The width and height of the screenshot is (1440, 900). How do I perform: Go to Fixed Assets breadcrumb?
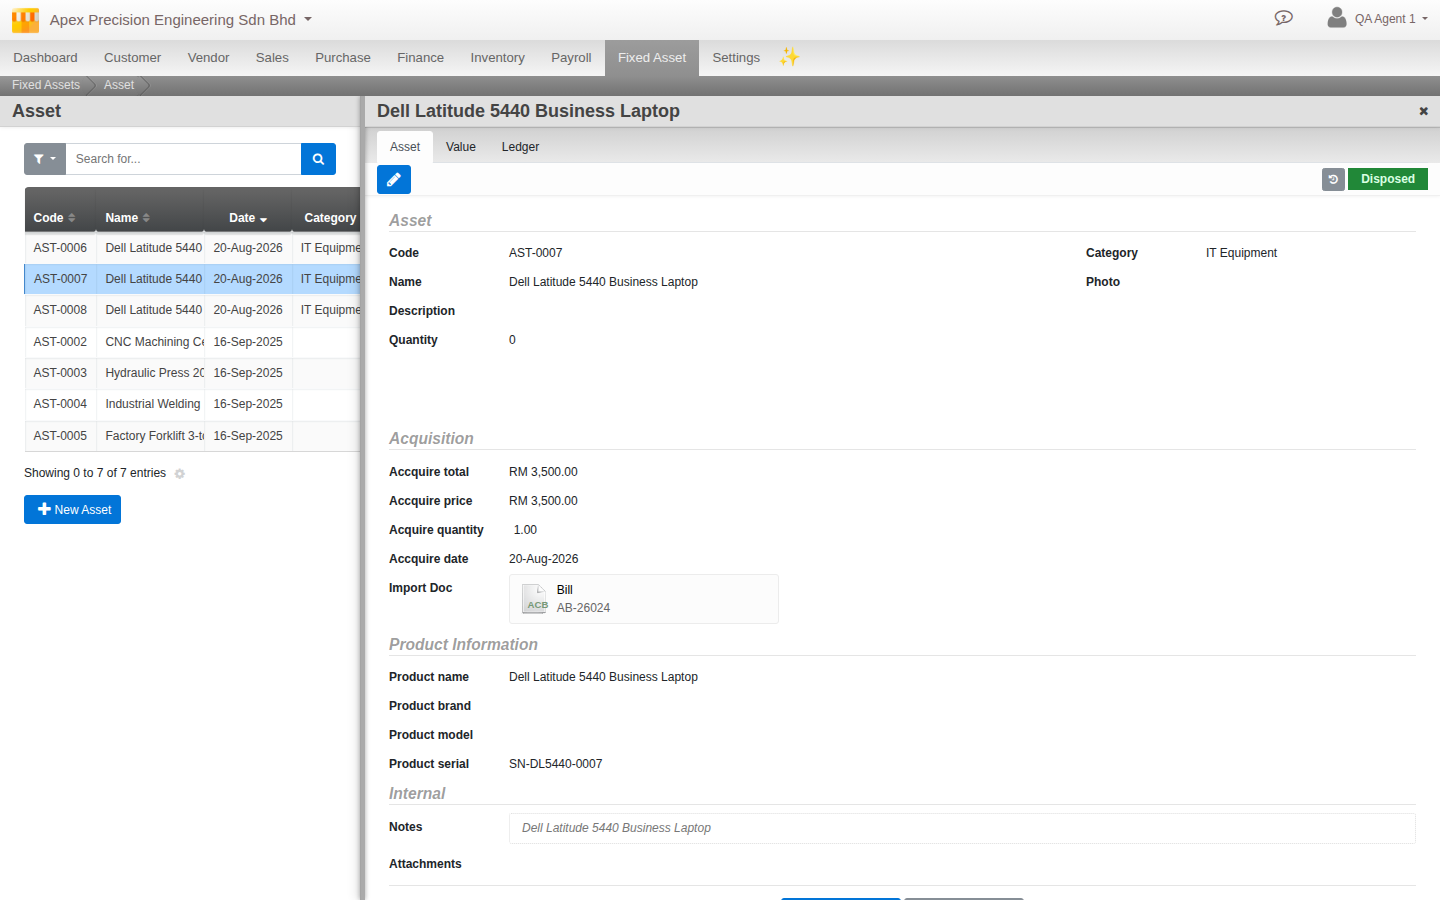46,85
